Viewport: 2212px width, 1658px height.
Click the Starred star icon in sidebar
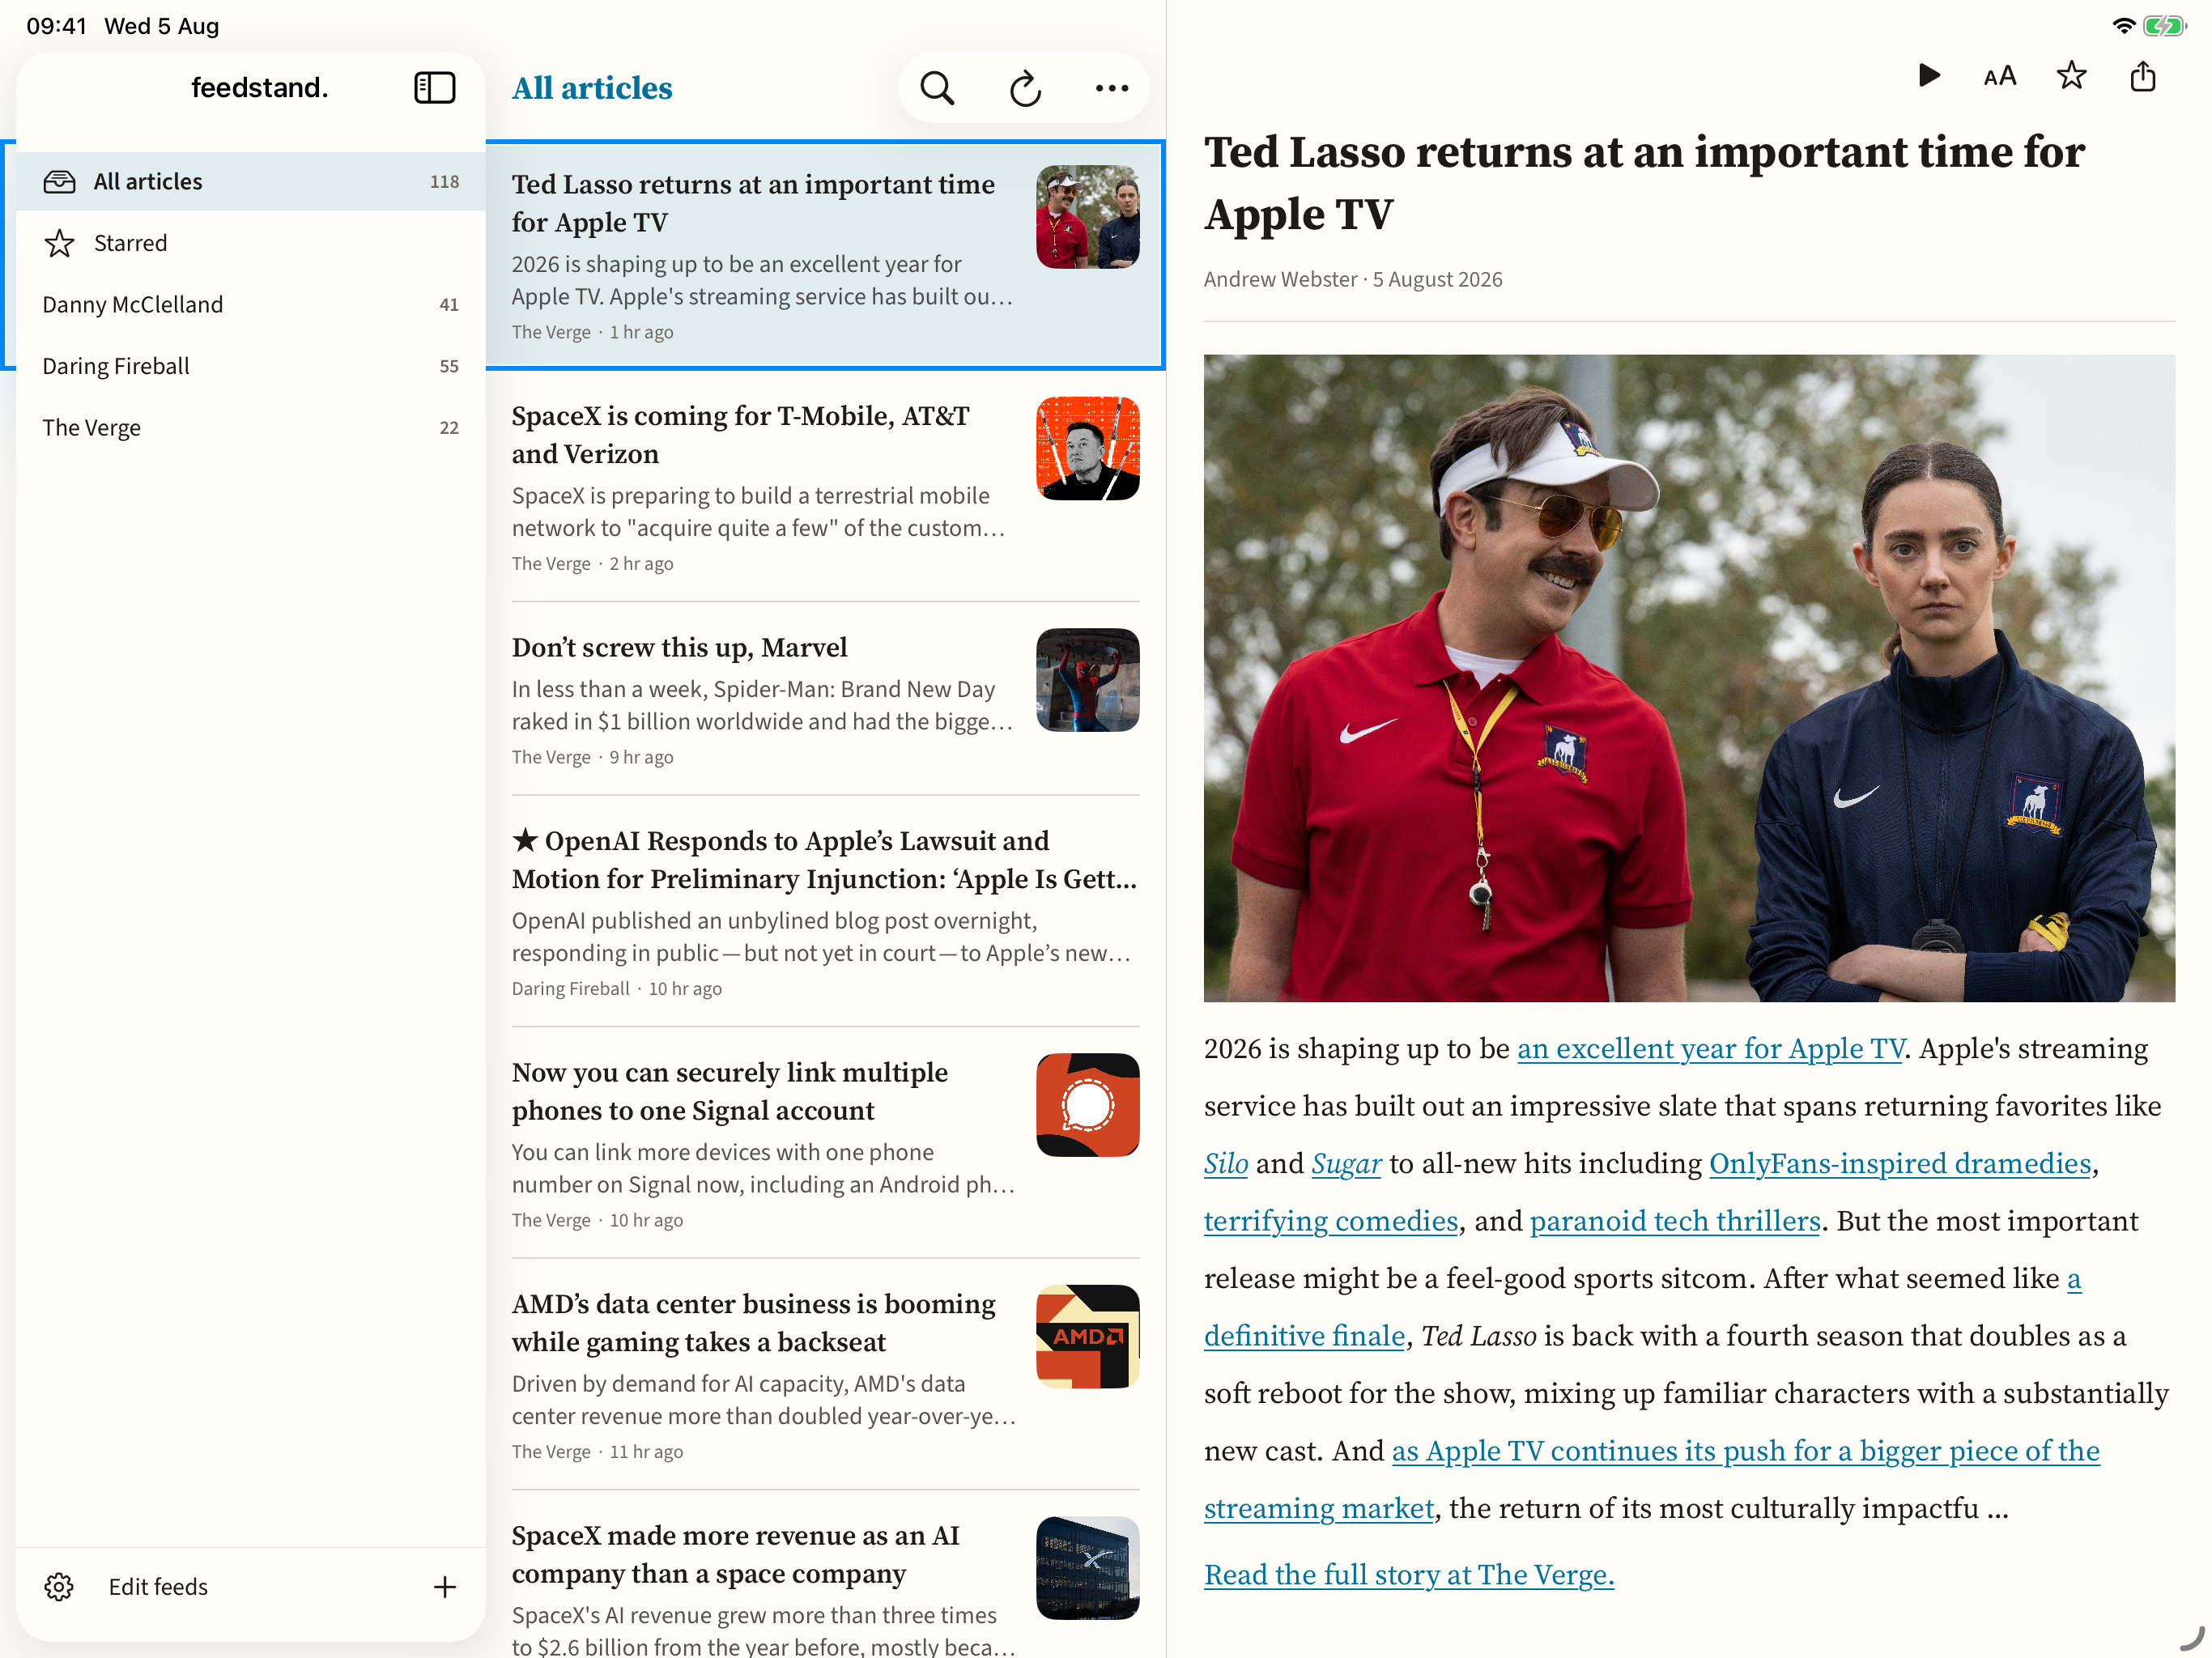pos(59,243)
